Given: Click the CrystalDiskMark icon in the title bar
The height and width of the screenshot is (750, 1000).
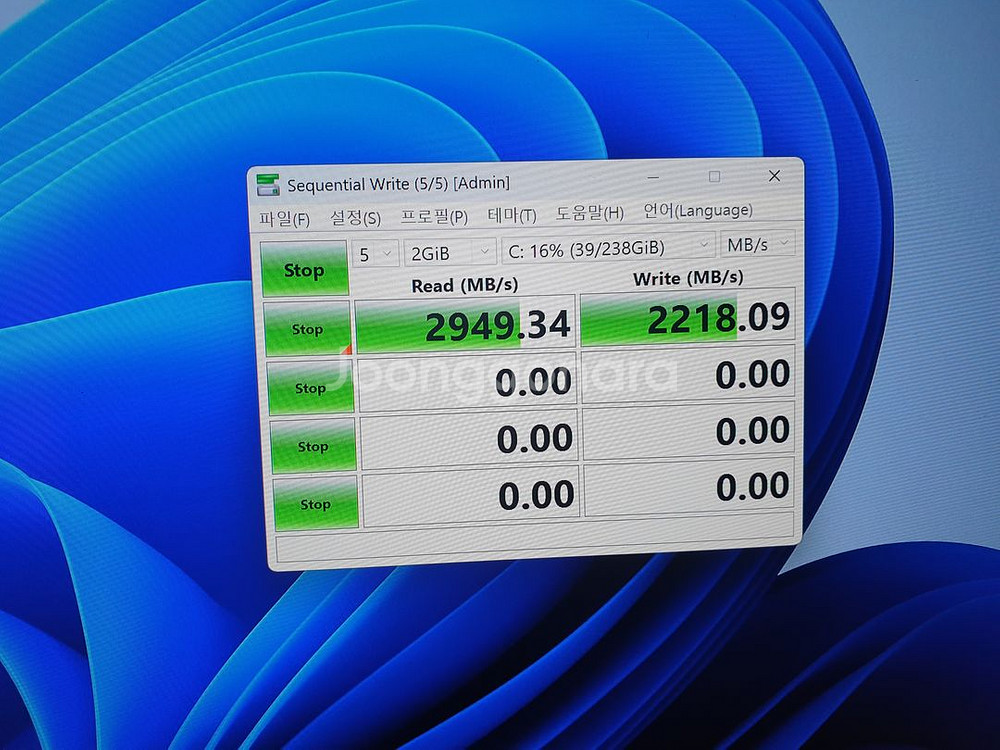Looking at the screenshot, I should click(268, 185).
